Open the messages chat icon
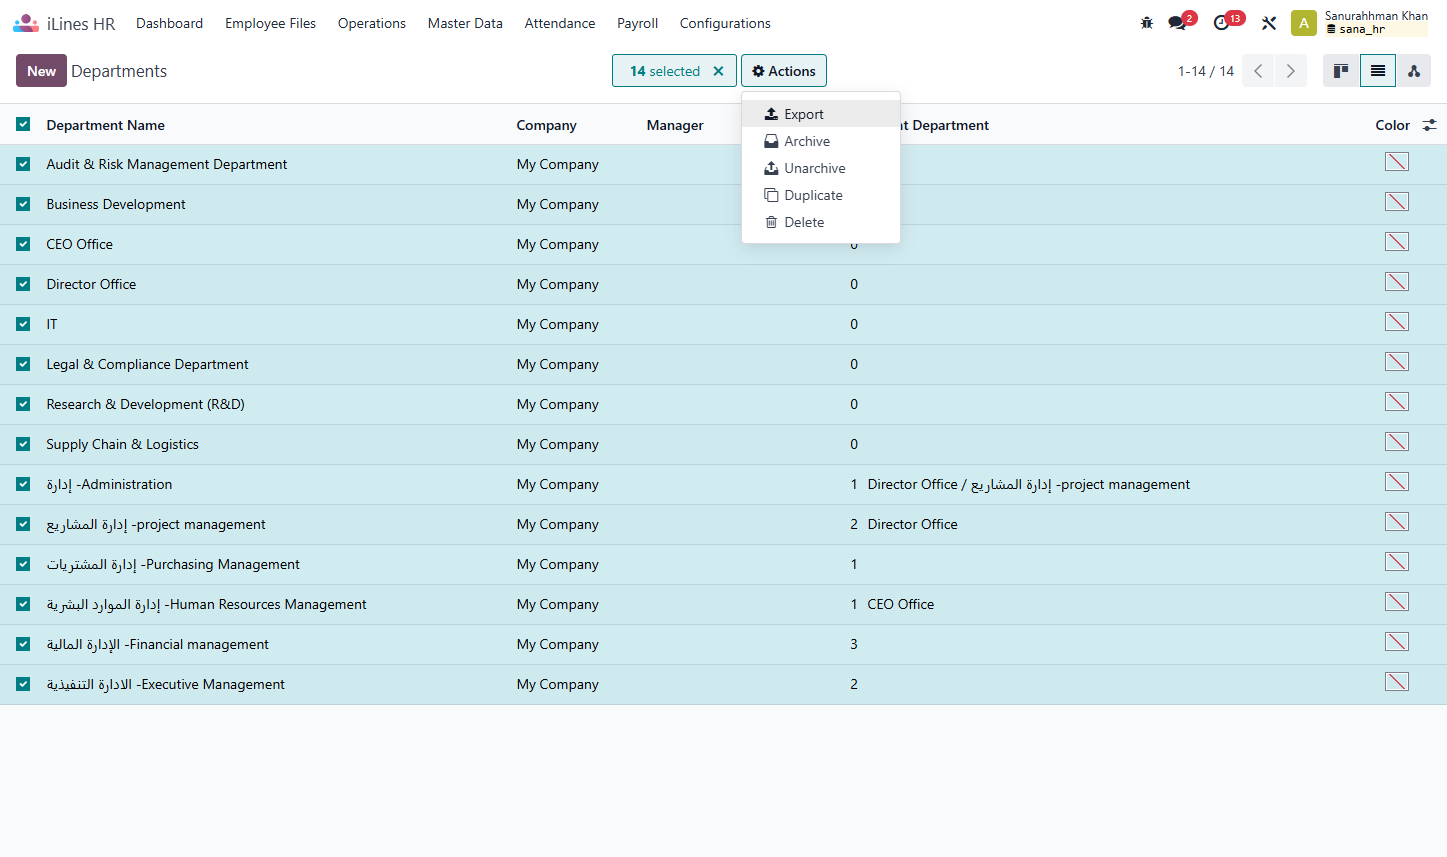 [1177, 23]
